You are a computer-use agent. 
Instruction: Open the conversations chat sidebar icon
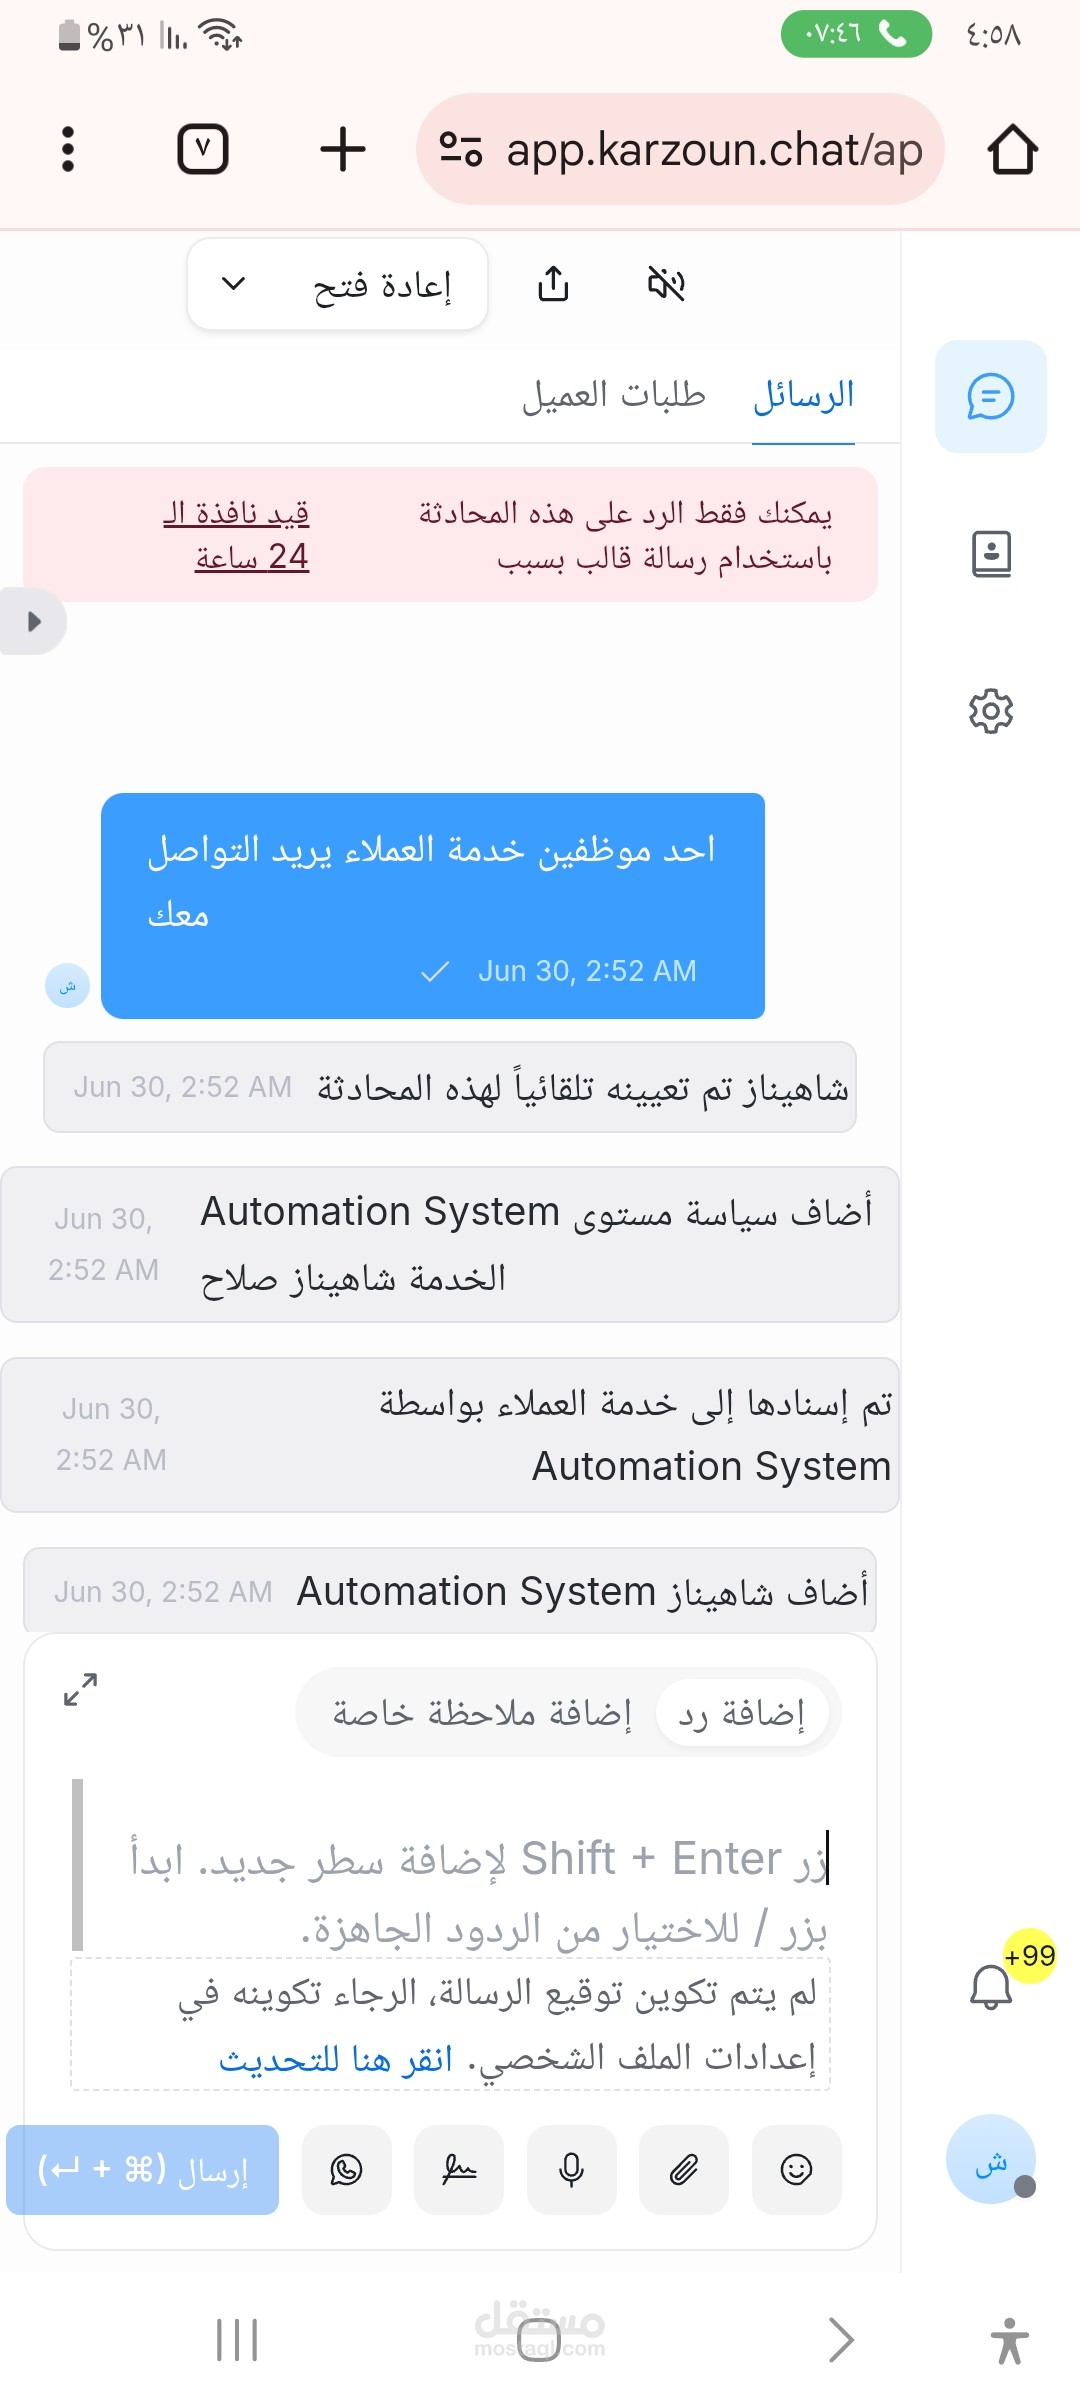click(x=990, y=397)
